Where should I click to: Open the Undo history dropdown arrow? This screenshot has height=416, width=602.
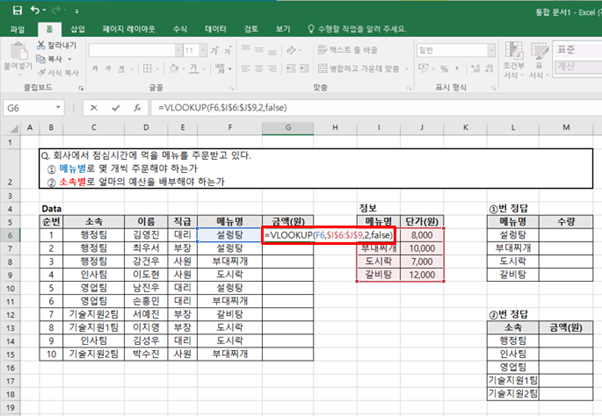pyautogui.click(x=45, y=10)
